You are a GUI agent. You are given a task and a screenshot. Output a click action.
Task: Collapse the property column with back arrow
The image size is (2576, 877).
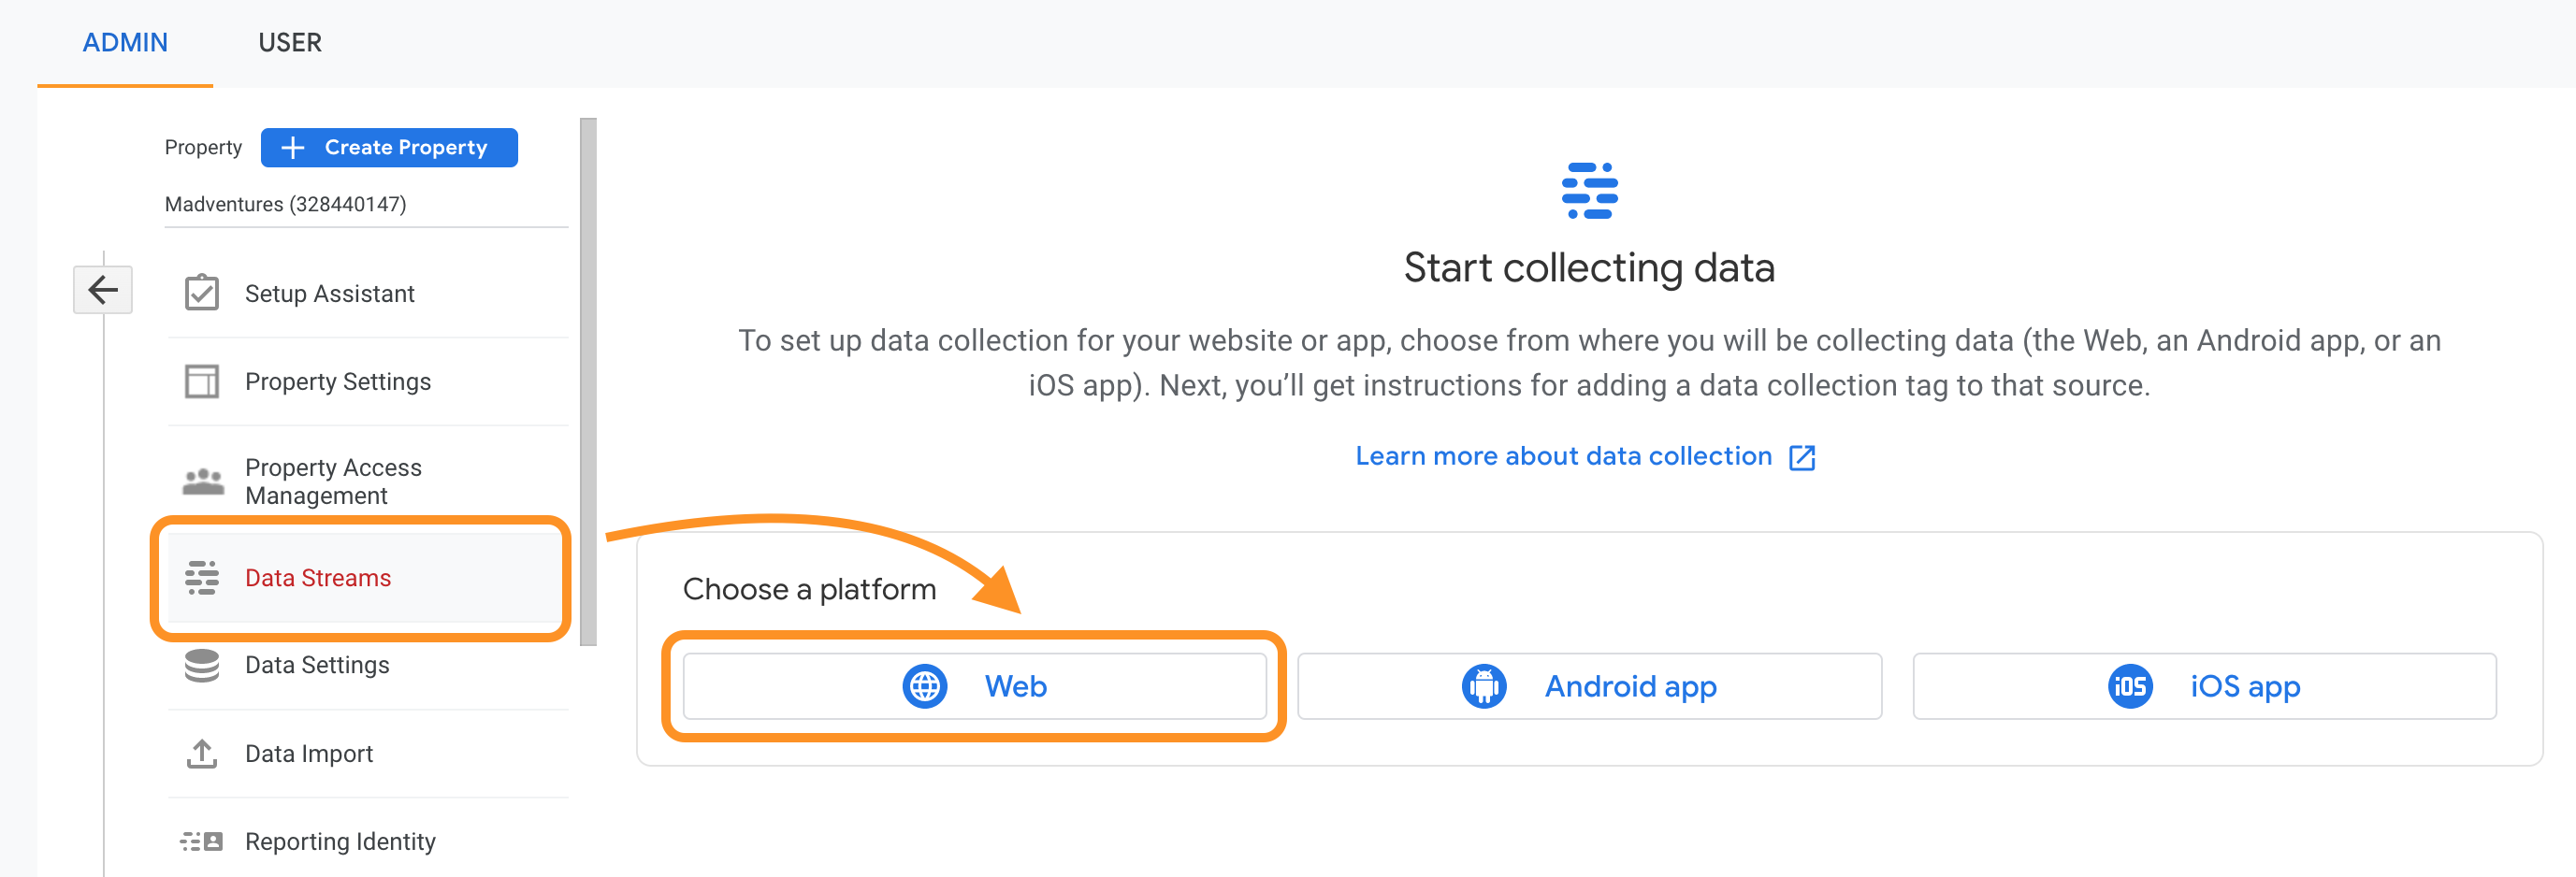point(103,290)
